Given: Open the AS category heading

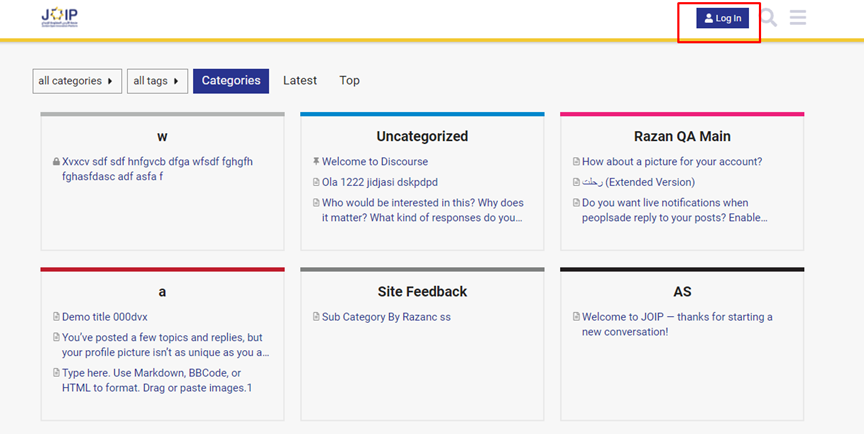Looking at the screenshot, I should tap(682, 292).
